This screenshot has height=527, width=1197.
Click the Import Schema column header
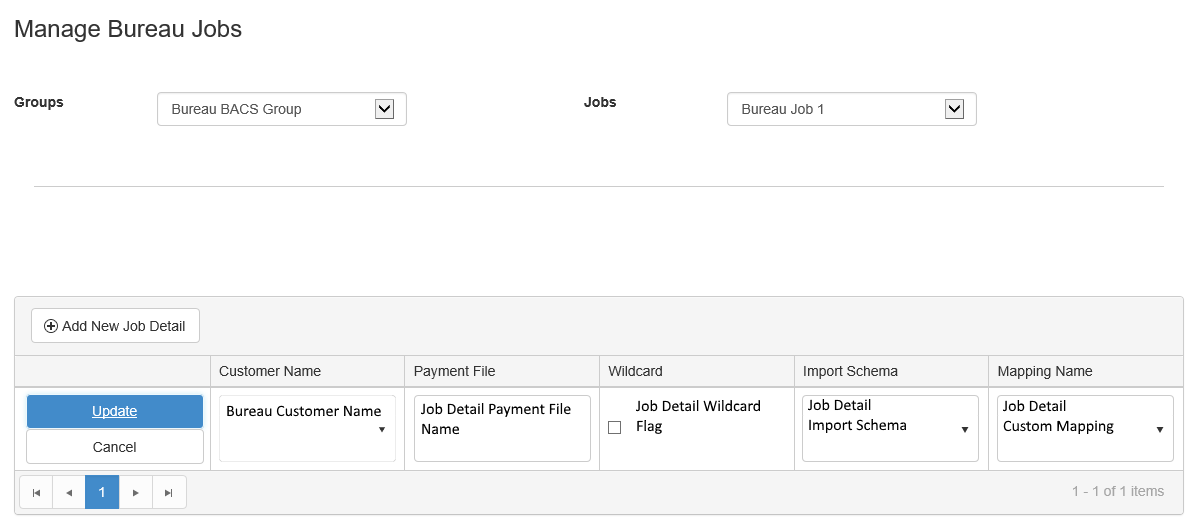pyautogui.click(x=850, y=371)
